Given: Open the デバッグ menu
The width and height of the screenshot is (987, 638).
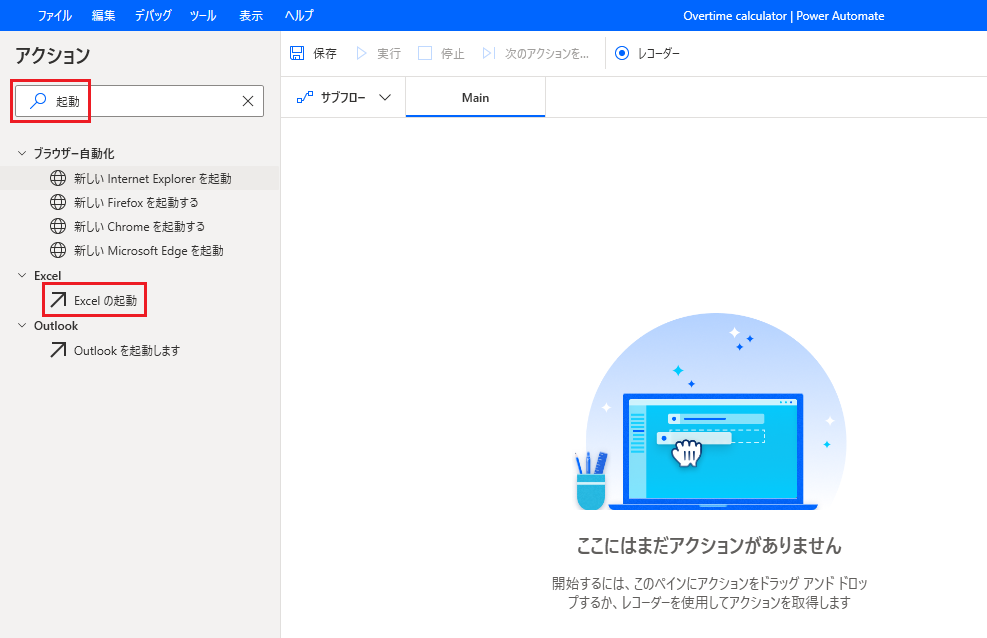Looking at the screenshot, I should click(x=152, y=15).
